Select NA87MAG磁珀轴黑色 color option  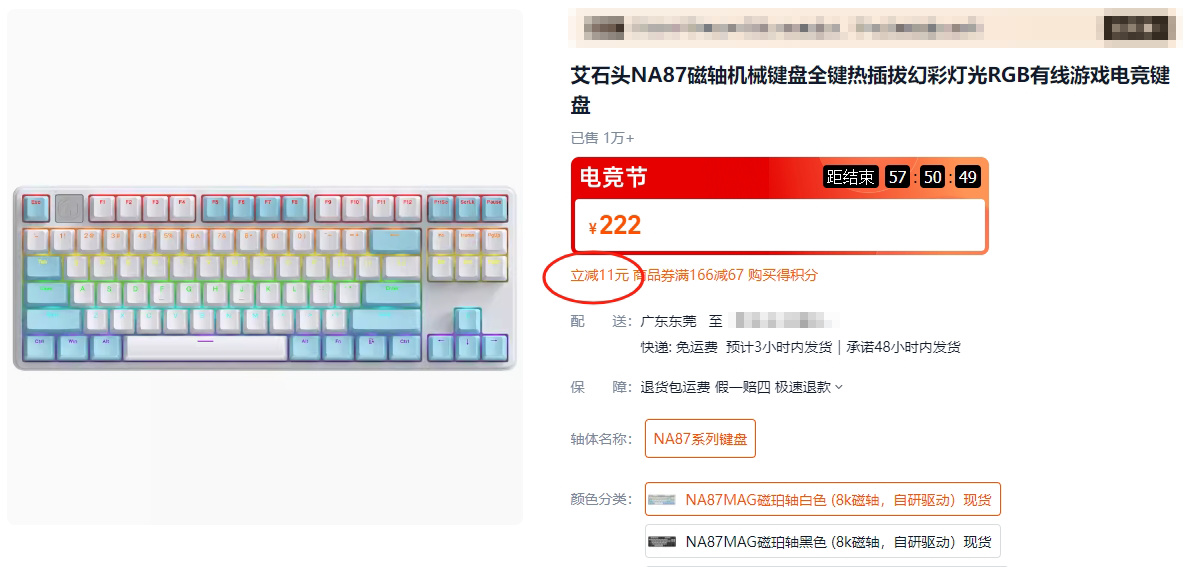[823, 542]
